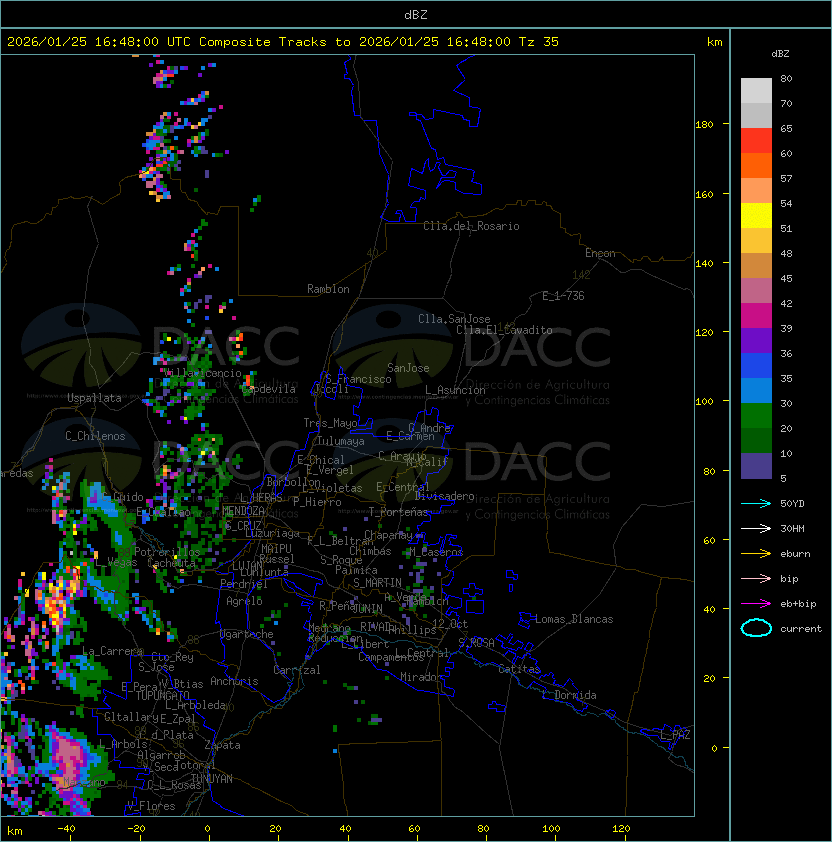Click the '30HM' legend label

pos(792,528)
